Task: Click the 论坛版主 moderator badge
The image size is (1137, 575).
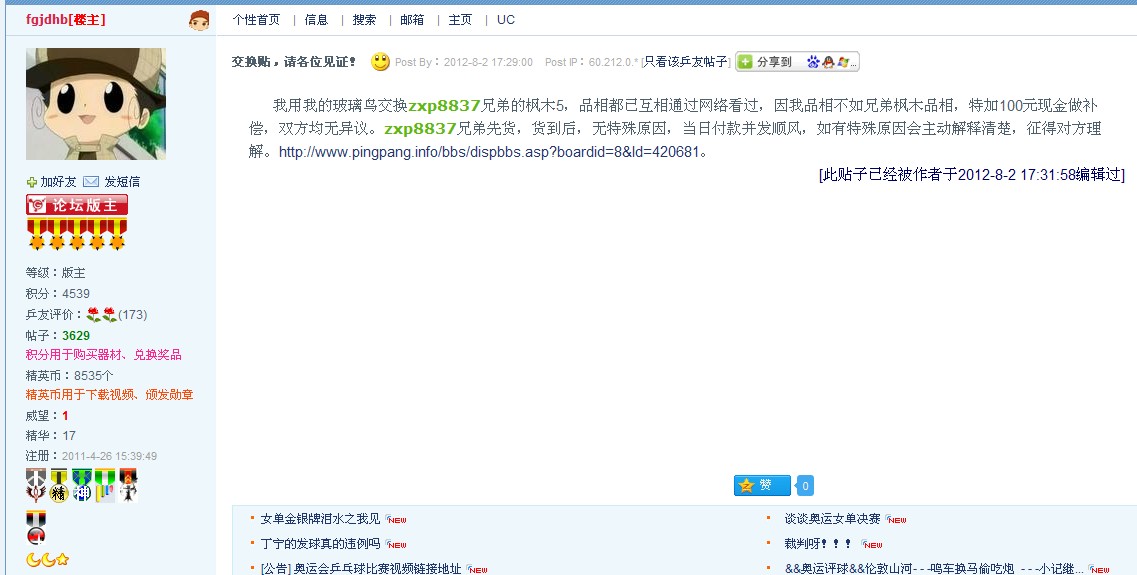Action: 77,205
